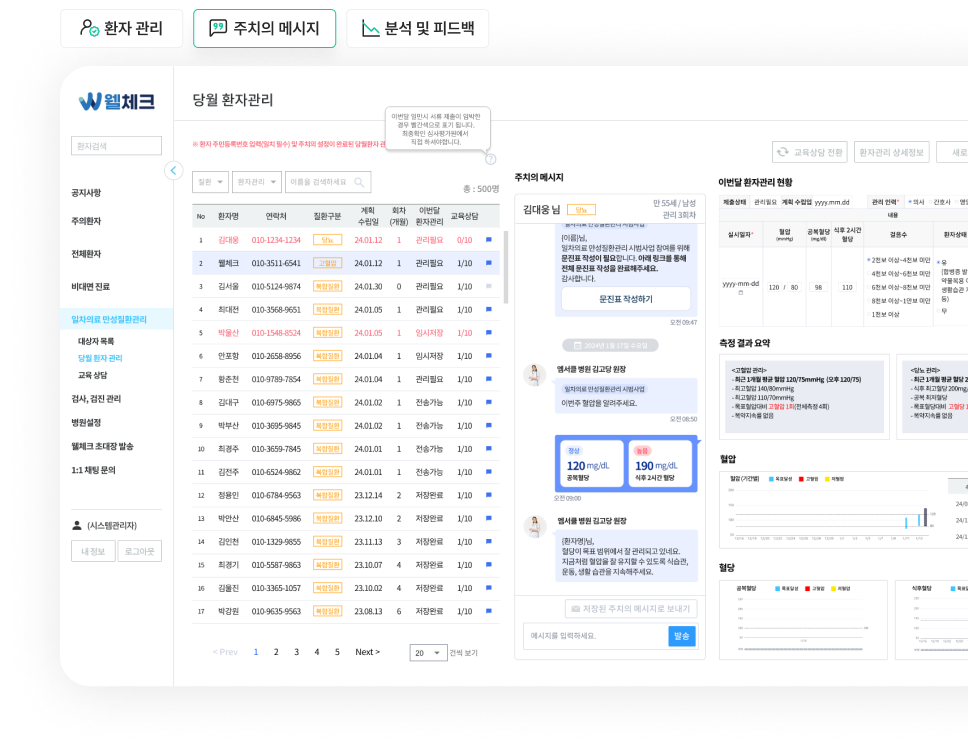Open the 환자관리 filter dropdown
The image size is (968, 751).
[257, 182]
